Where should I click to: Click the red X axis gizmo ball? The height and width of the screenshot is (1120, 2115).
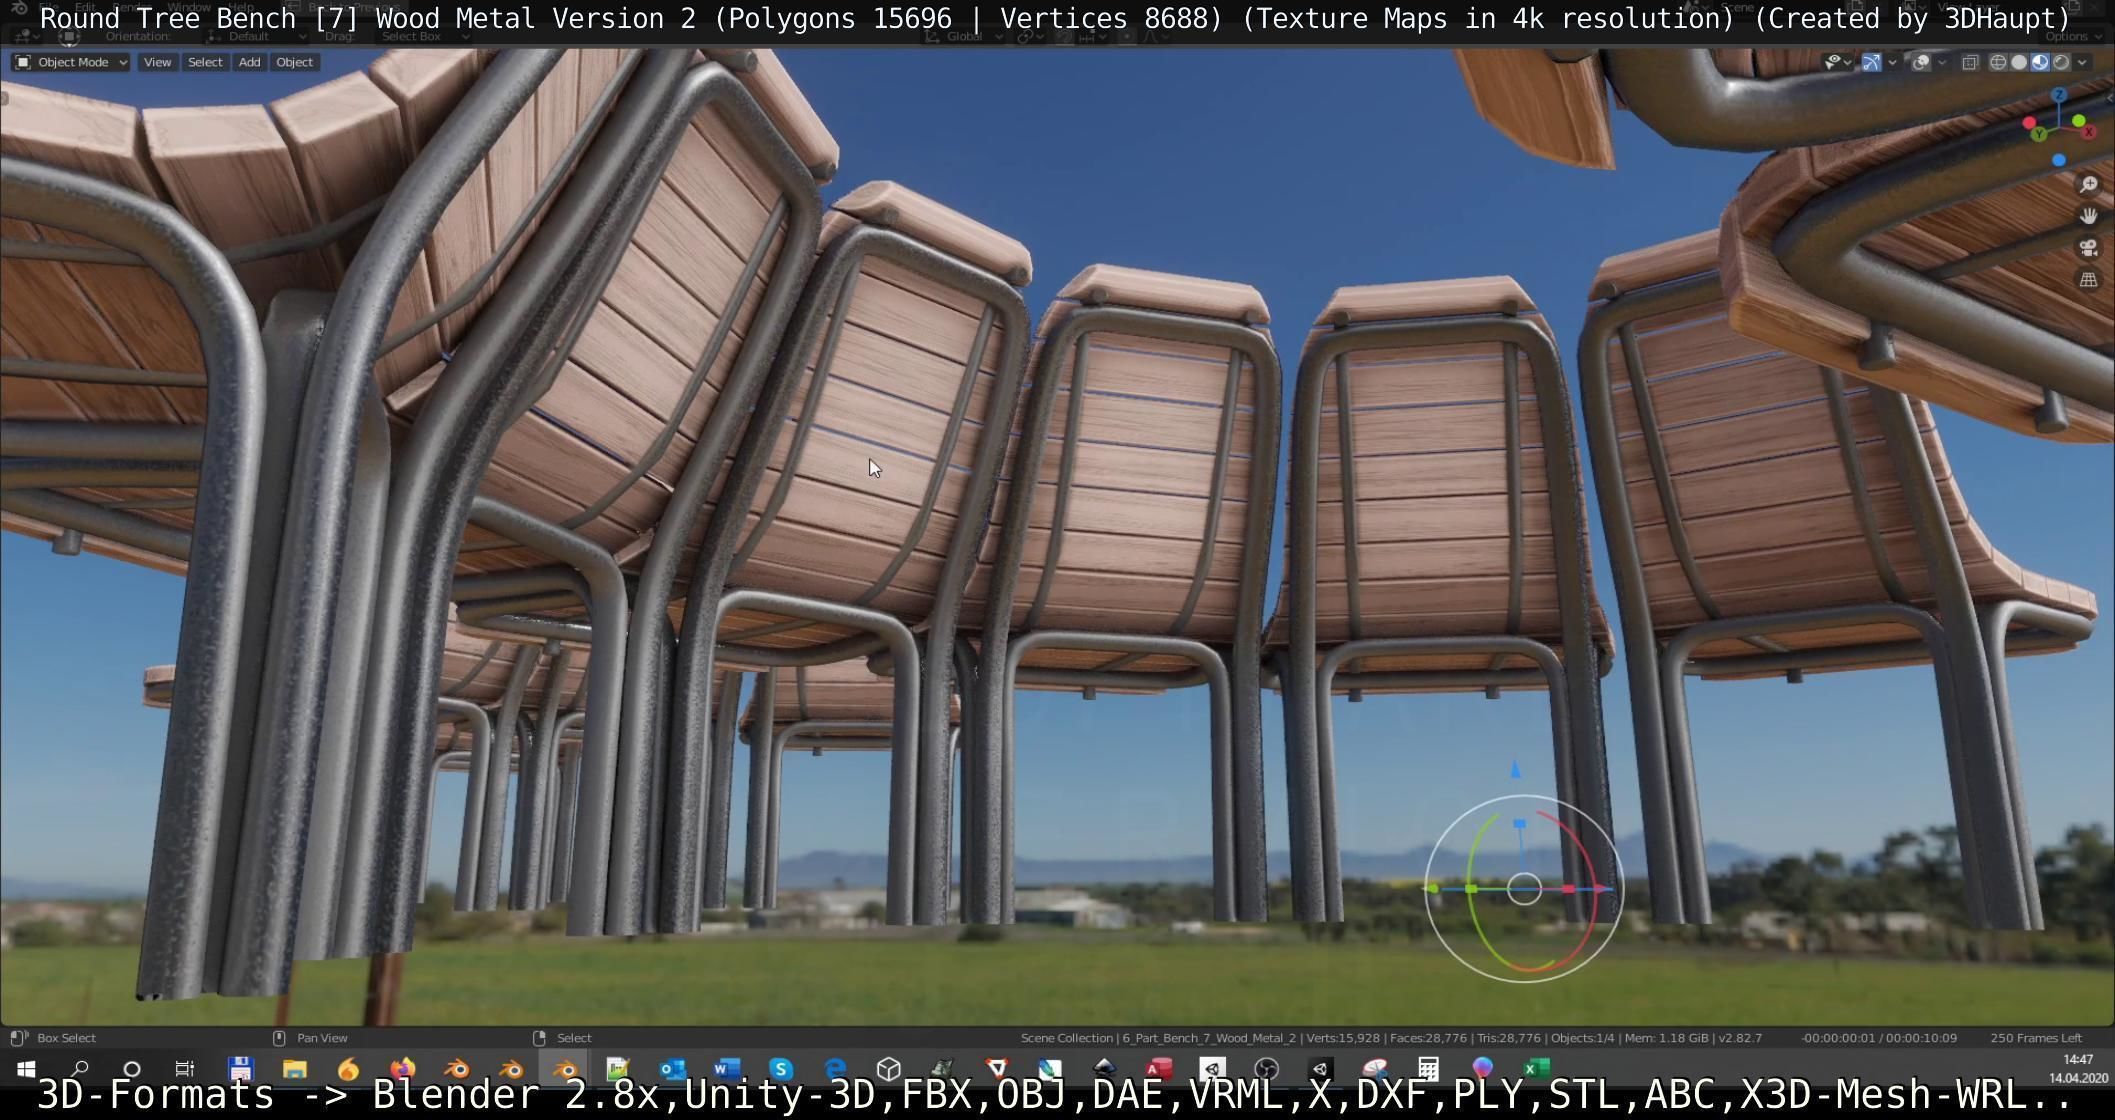(2089, 132)
